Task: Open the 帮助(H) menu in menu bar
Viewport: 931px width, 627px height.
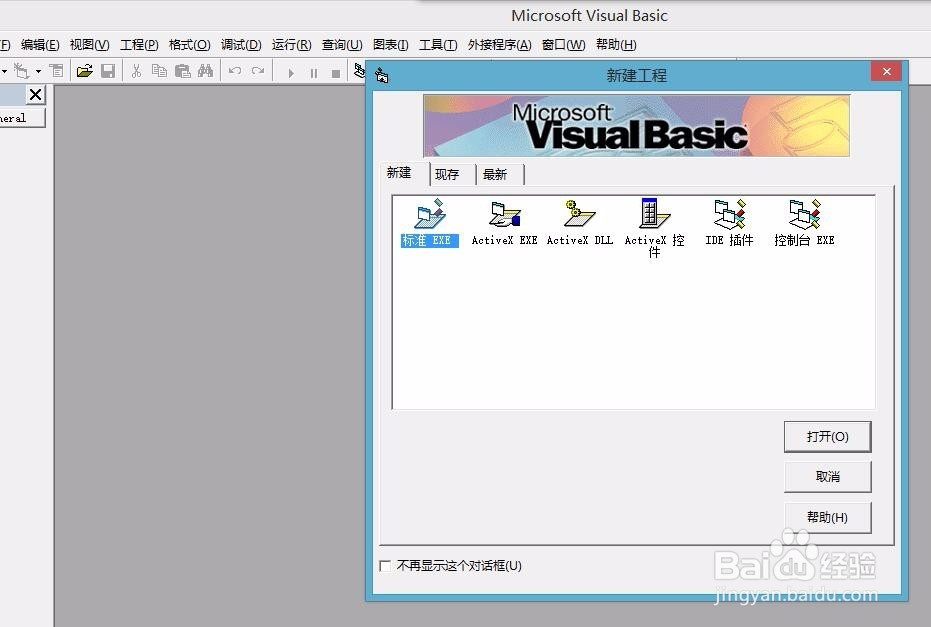Action: [x=616, y=45]
